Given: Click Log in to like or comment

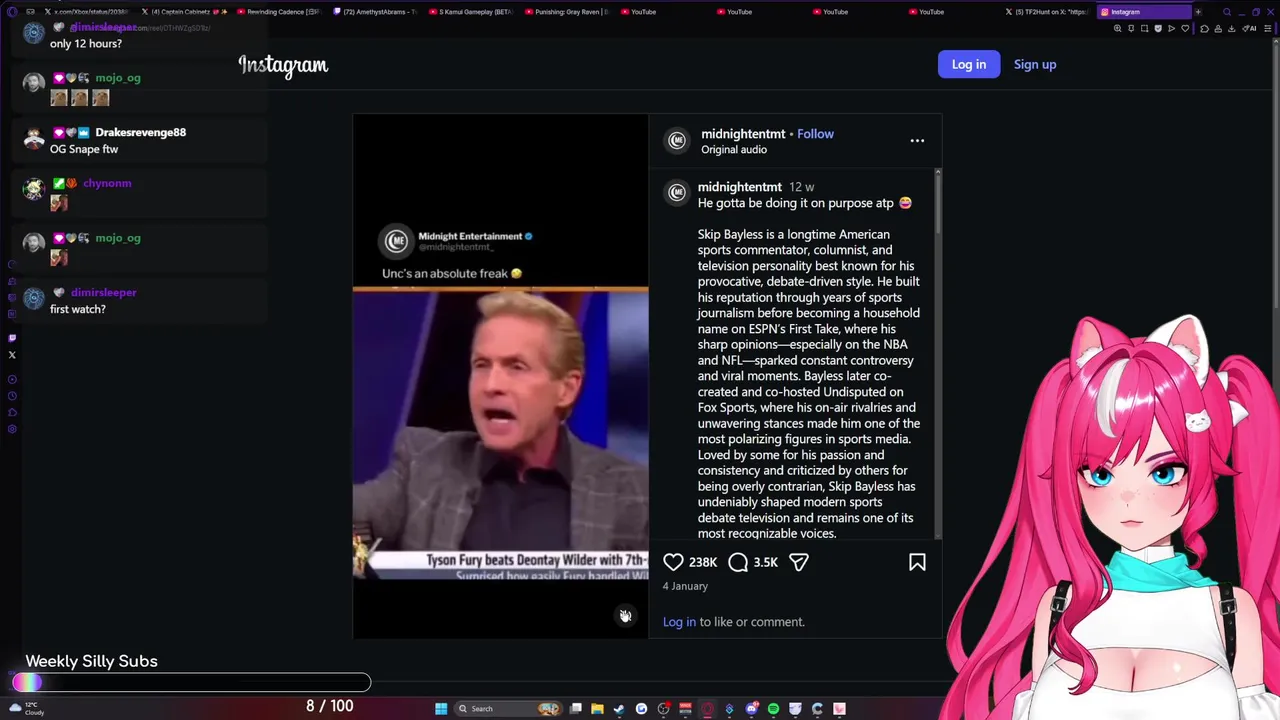Looking at the screenshot, I should tap(679, 622).
